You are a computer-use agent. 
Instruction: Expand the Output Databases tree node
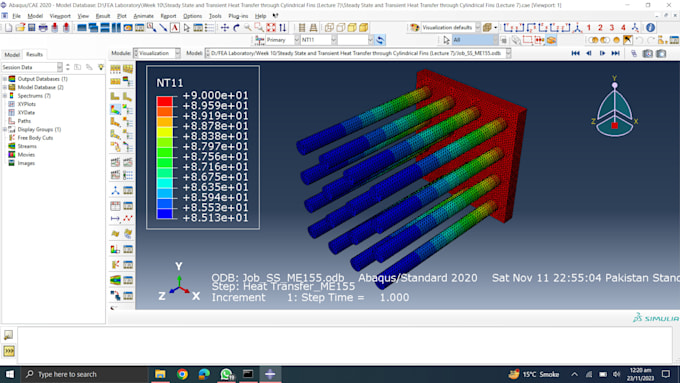(x=5, y=79)
